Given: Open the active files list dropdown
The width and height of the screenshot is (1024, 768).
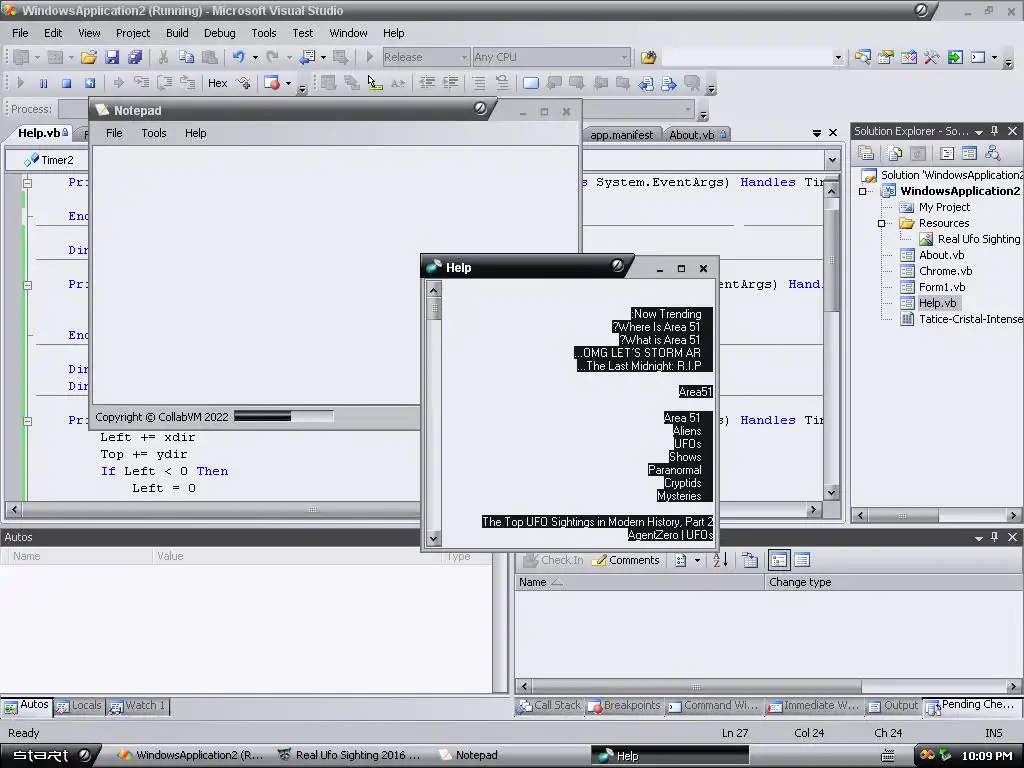Looking at the screenshot, I should tap(816, 133).
